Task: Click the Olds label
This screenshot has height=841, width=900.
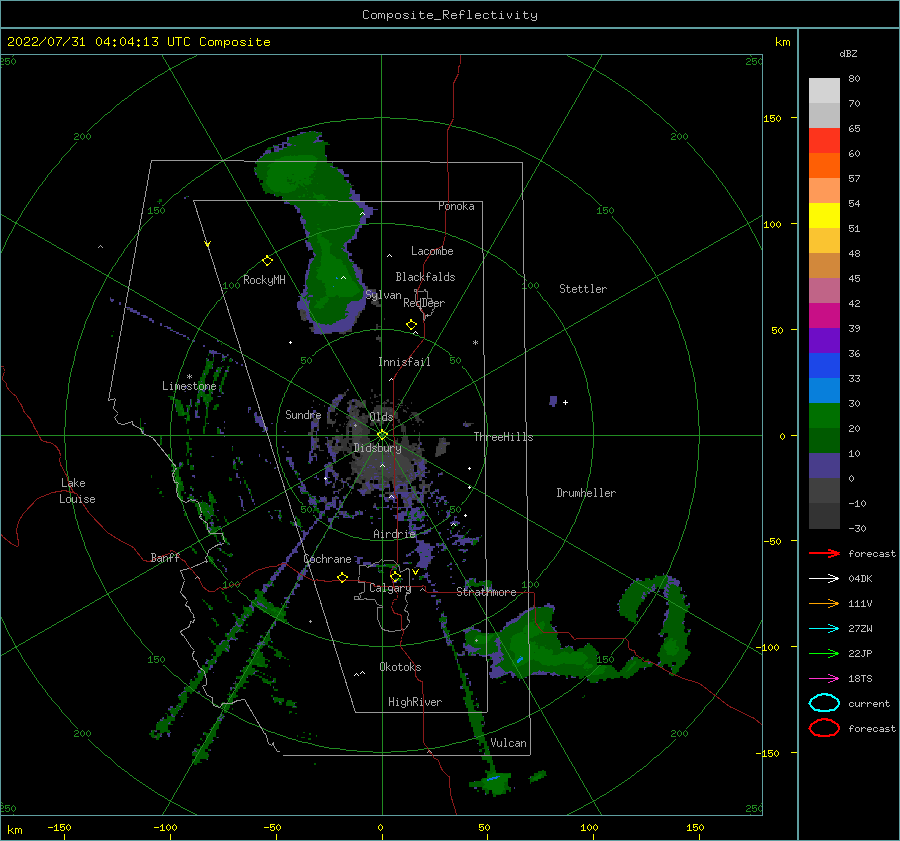Action: [x=381, y=417]
